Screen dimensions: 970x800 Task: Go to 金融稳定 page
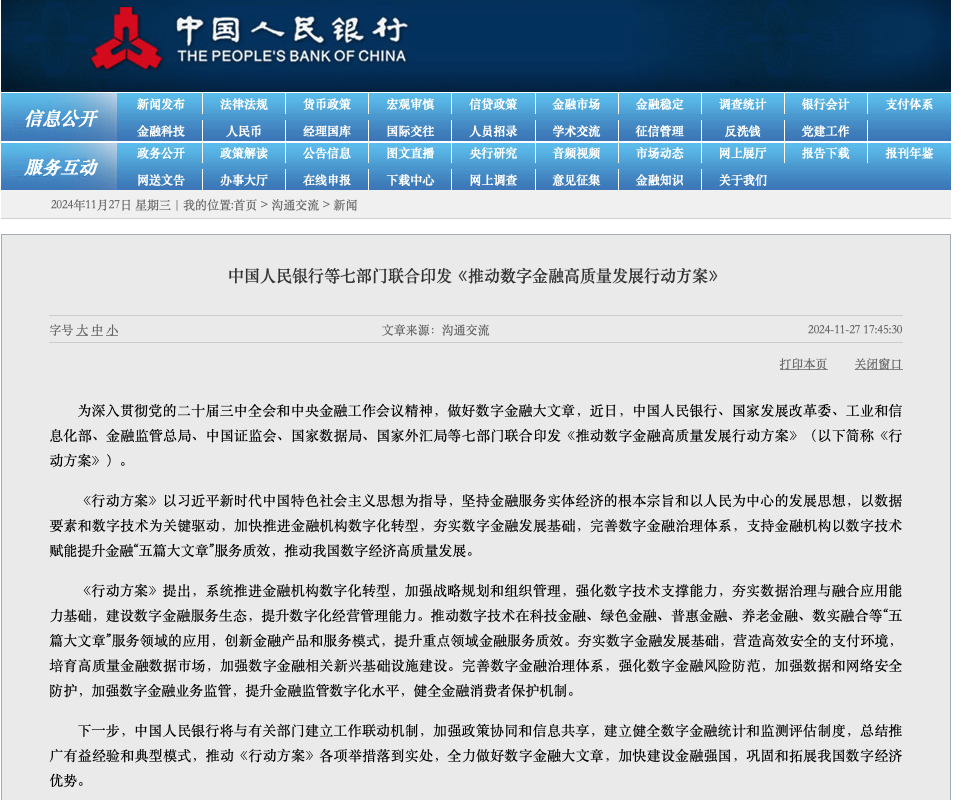click(x=659, y=105)
